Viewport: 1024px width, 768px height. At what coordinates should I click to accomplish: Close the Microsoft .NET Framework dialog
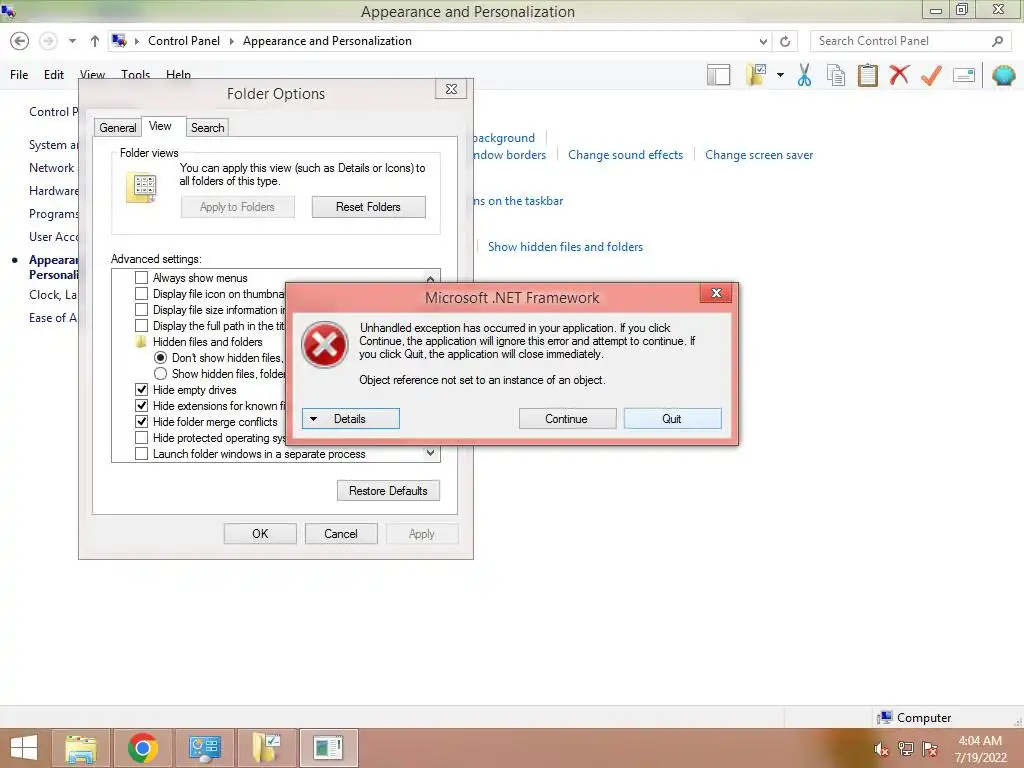coord(716,293)
